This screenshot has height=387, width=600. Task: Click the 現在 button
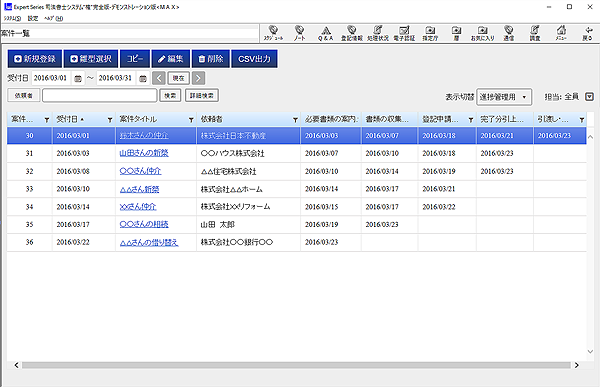click(x=178, y=78)
